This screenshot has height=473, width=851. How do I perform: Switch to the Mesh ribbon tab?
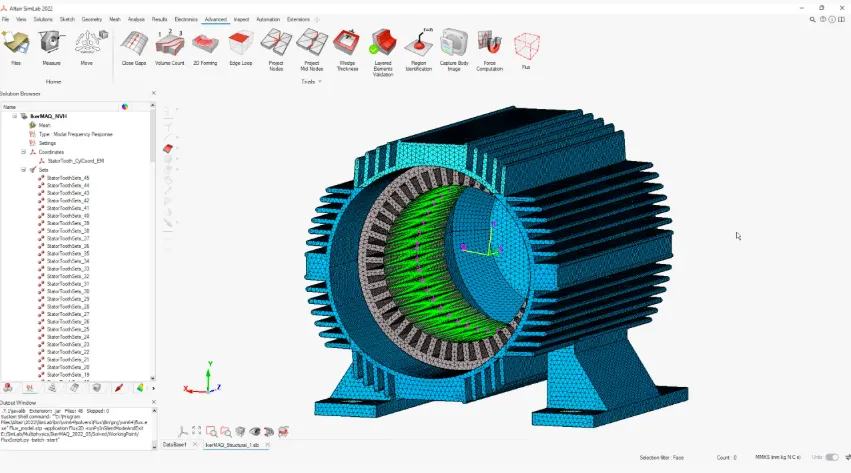click(115, 20)
